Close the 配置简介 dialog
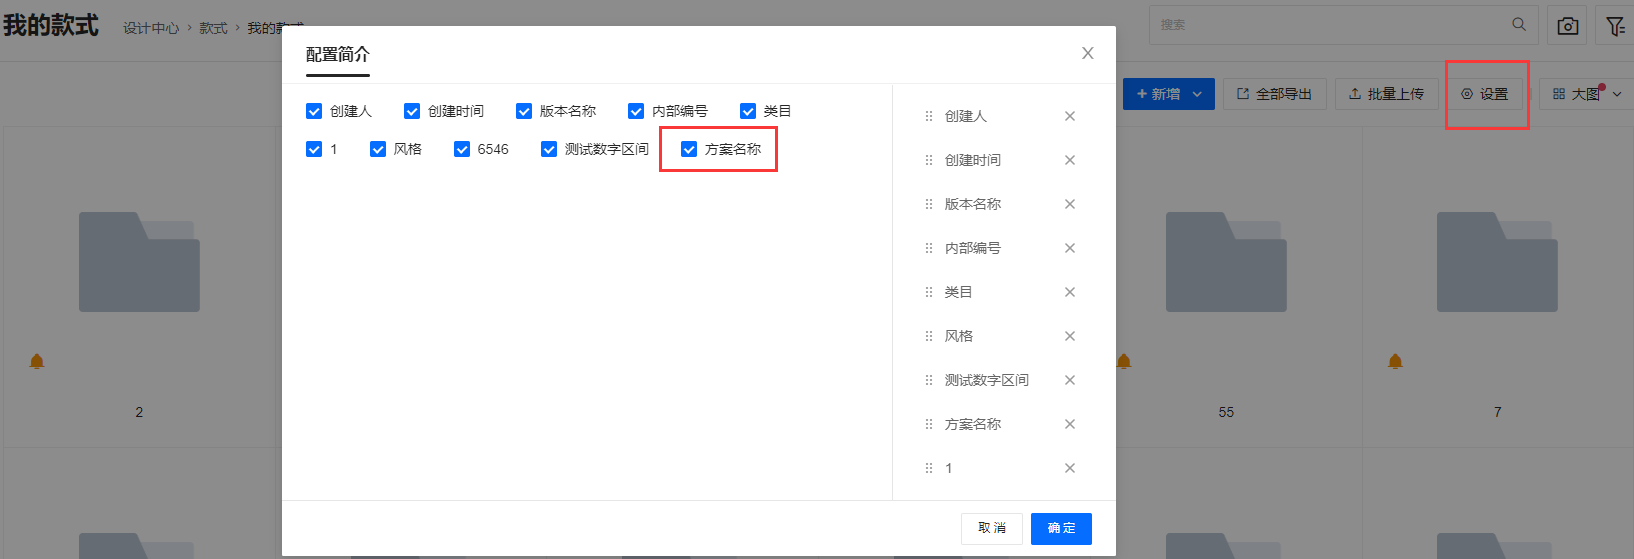 (x=1088, y=53)
